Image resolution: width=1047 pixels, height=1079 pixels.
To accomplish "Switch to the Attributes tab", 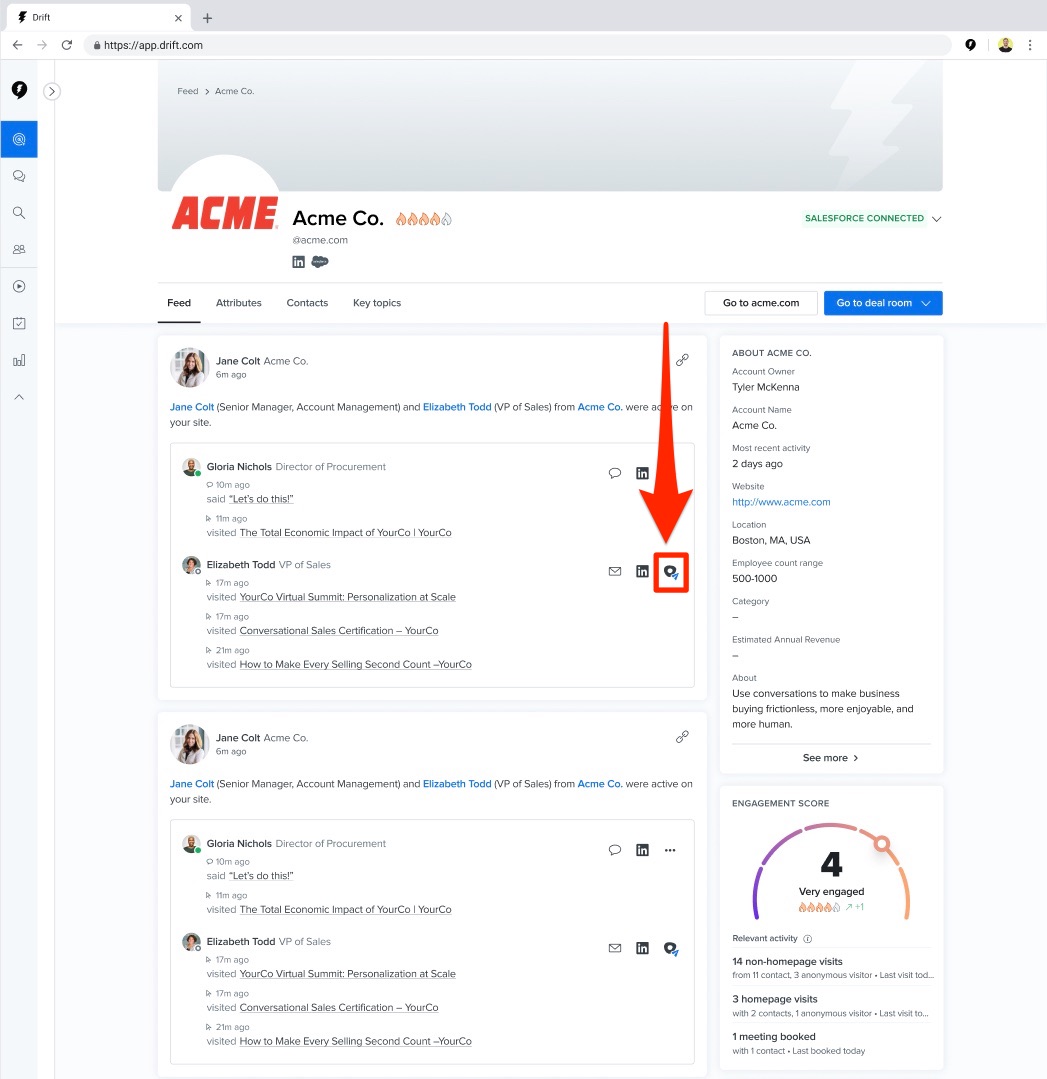I will click(239, 303).
